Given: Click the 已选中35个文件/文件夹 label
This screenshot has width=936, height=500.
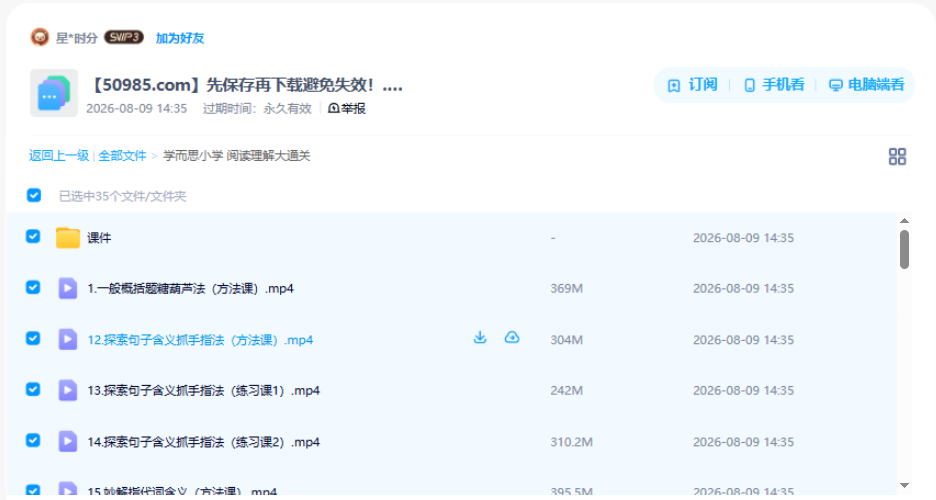Looking at the screenshot, I should click(x=122, y=196).
